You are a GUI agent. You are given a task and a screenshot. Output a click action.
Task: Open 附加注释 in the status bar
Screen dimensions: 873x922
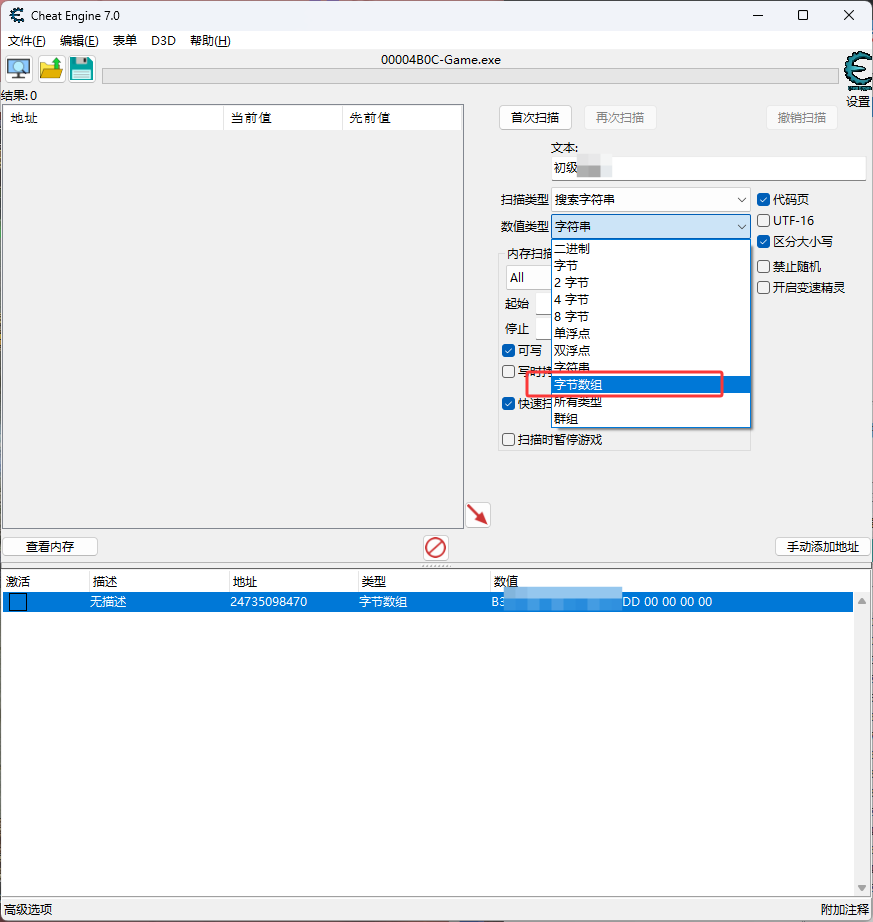[x=844, y=910]
